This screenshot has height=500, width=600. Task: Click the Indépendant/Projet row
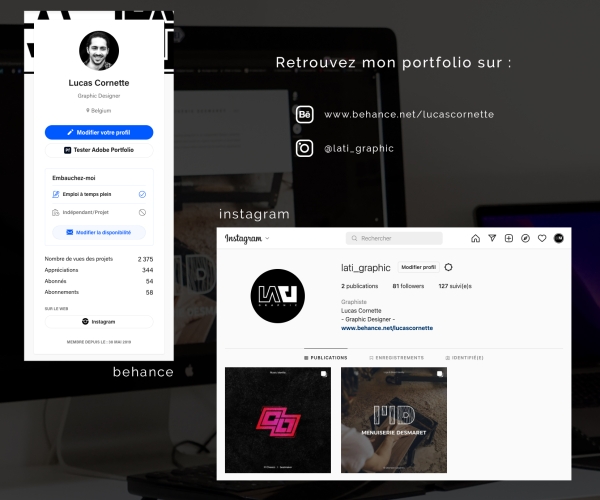(x=99, y=212)
